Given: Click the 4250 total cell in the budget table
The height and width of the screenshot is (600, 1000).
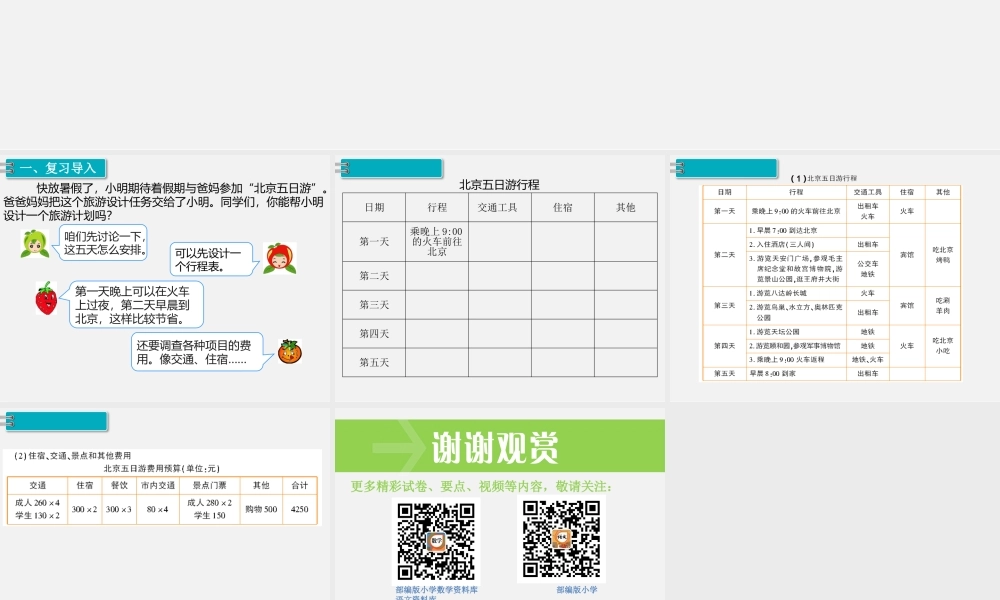Looking at the screenshot, I should tap(299, 509).
